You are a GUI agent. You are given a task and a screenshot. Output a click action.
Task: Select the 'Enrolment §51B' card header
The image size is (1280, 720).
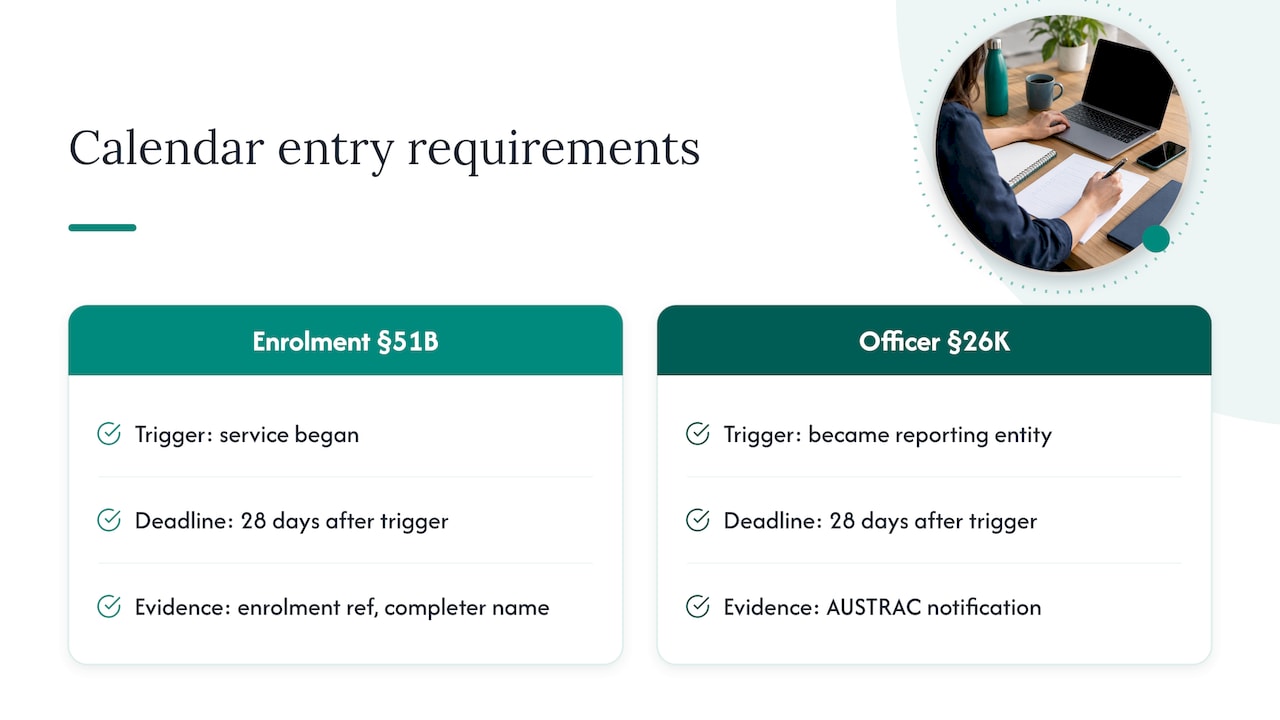pyautogui.click(x=345, y=341)
